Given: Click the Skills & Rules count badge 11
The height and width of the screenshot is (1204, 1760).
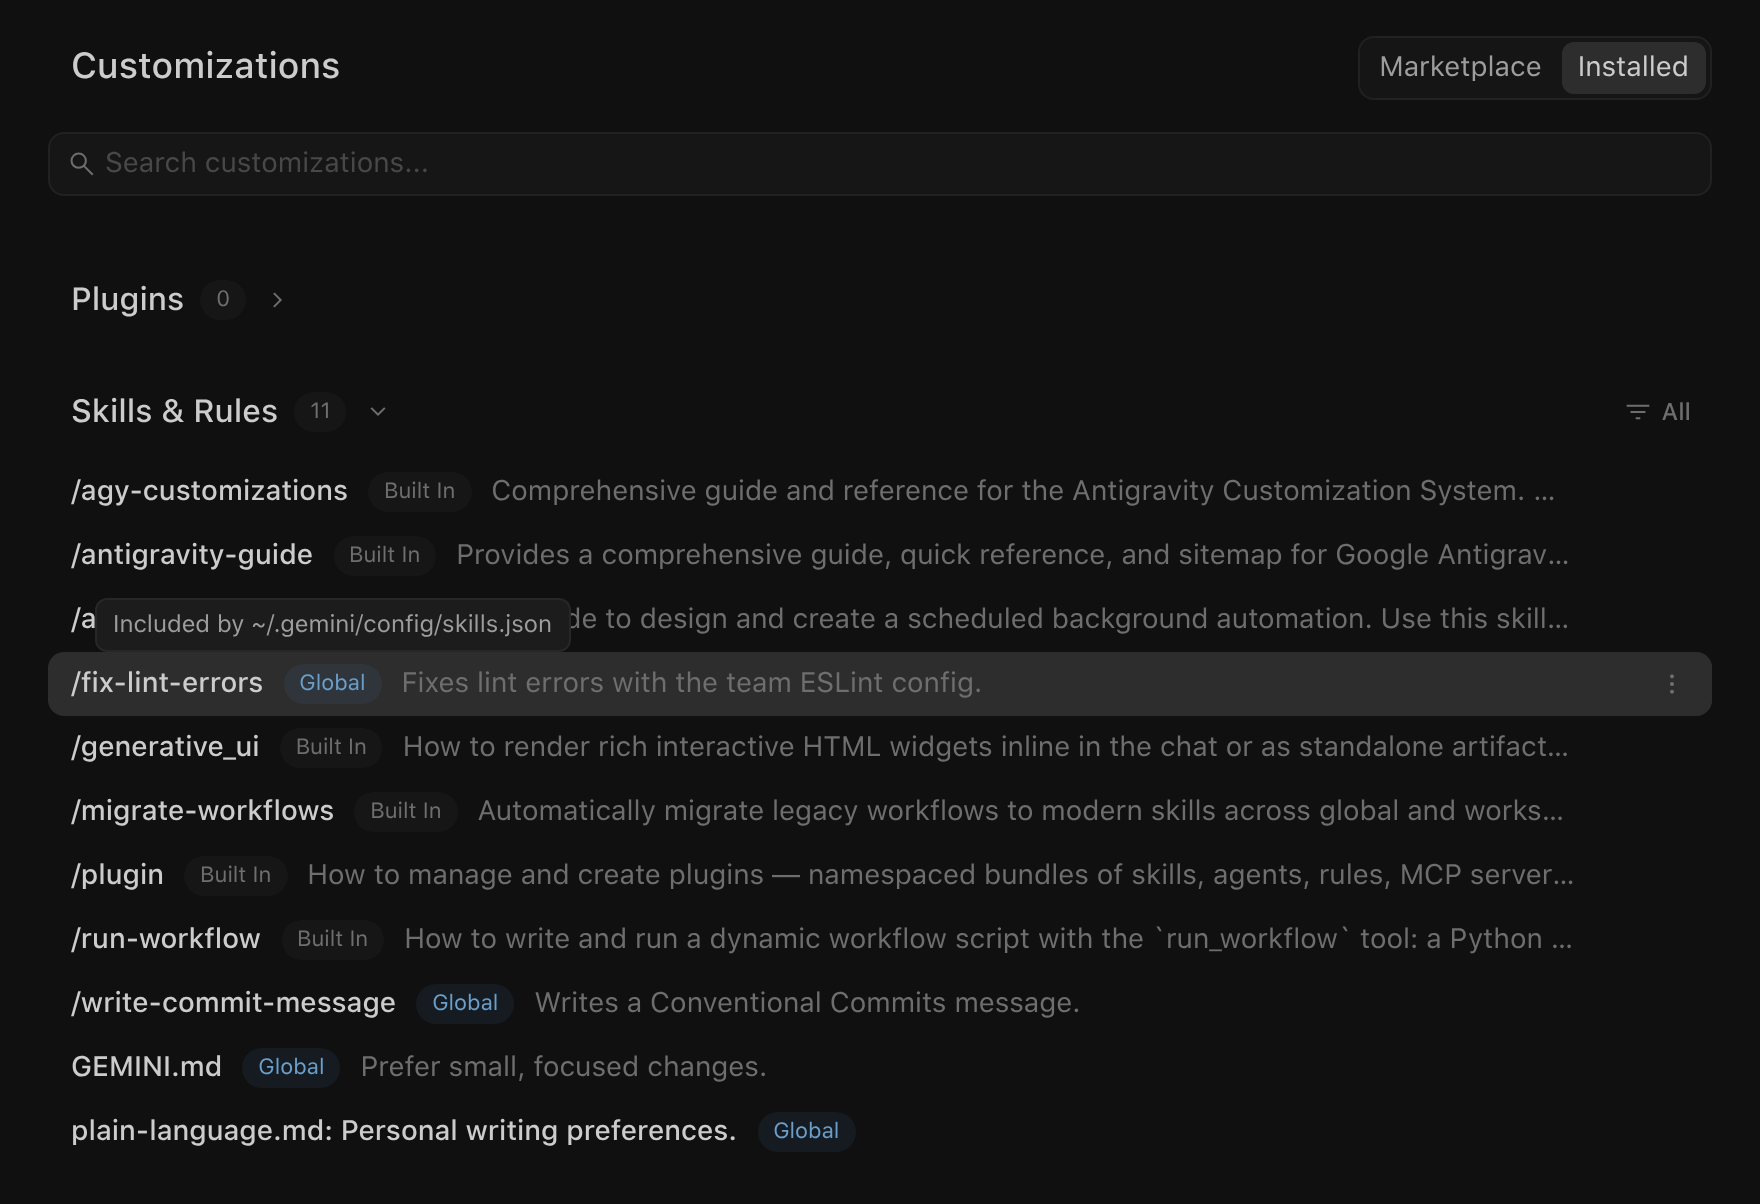Looking at the screenshot, I should click(x=320, y=411).
